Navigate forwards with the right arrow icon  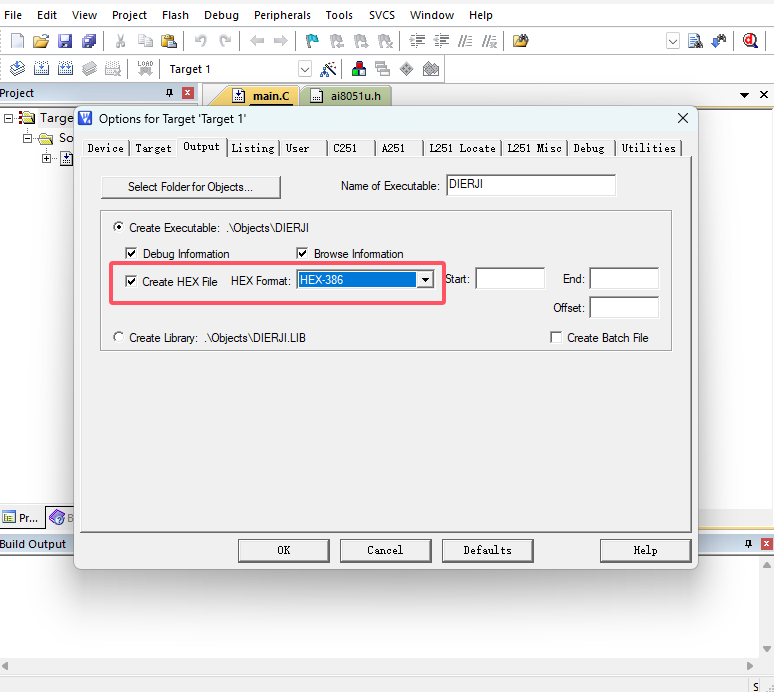[x=280, y=41]
